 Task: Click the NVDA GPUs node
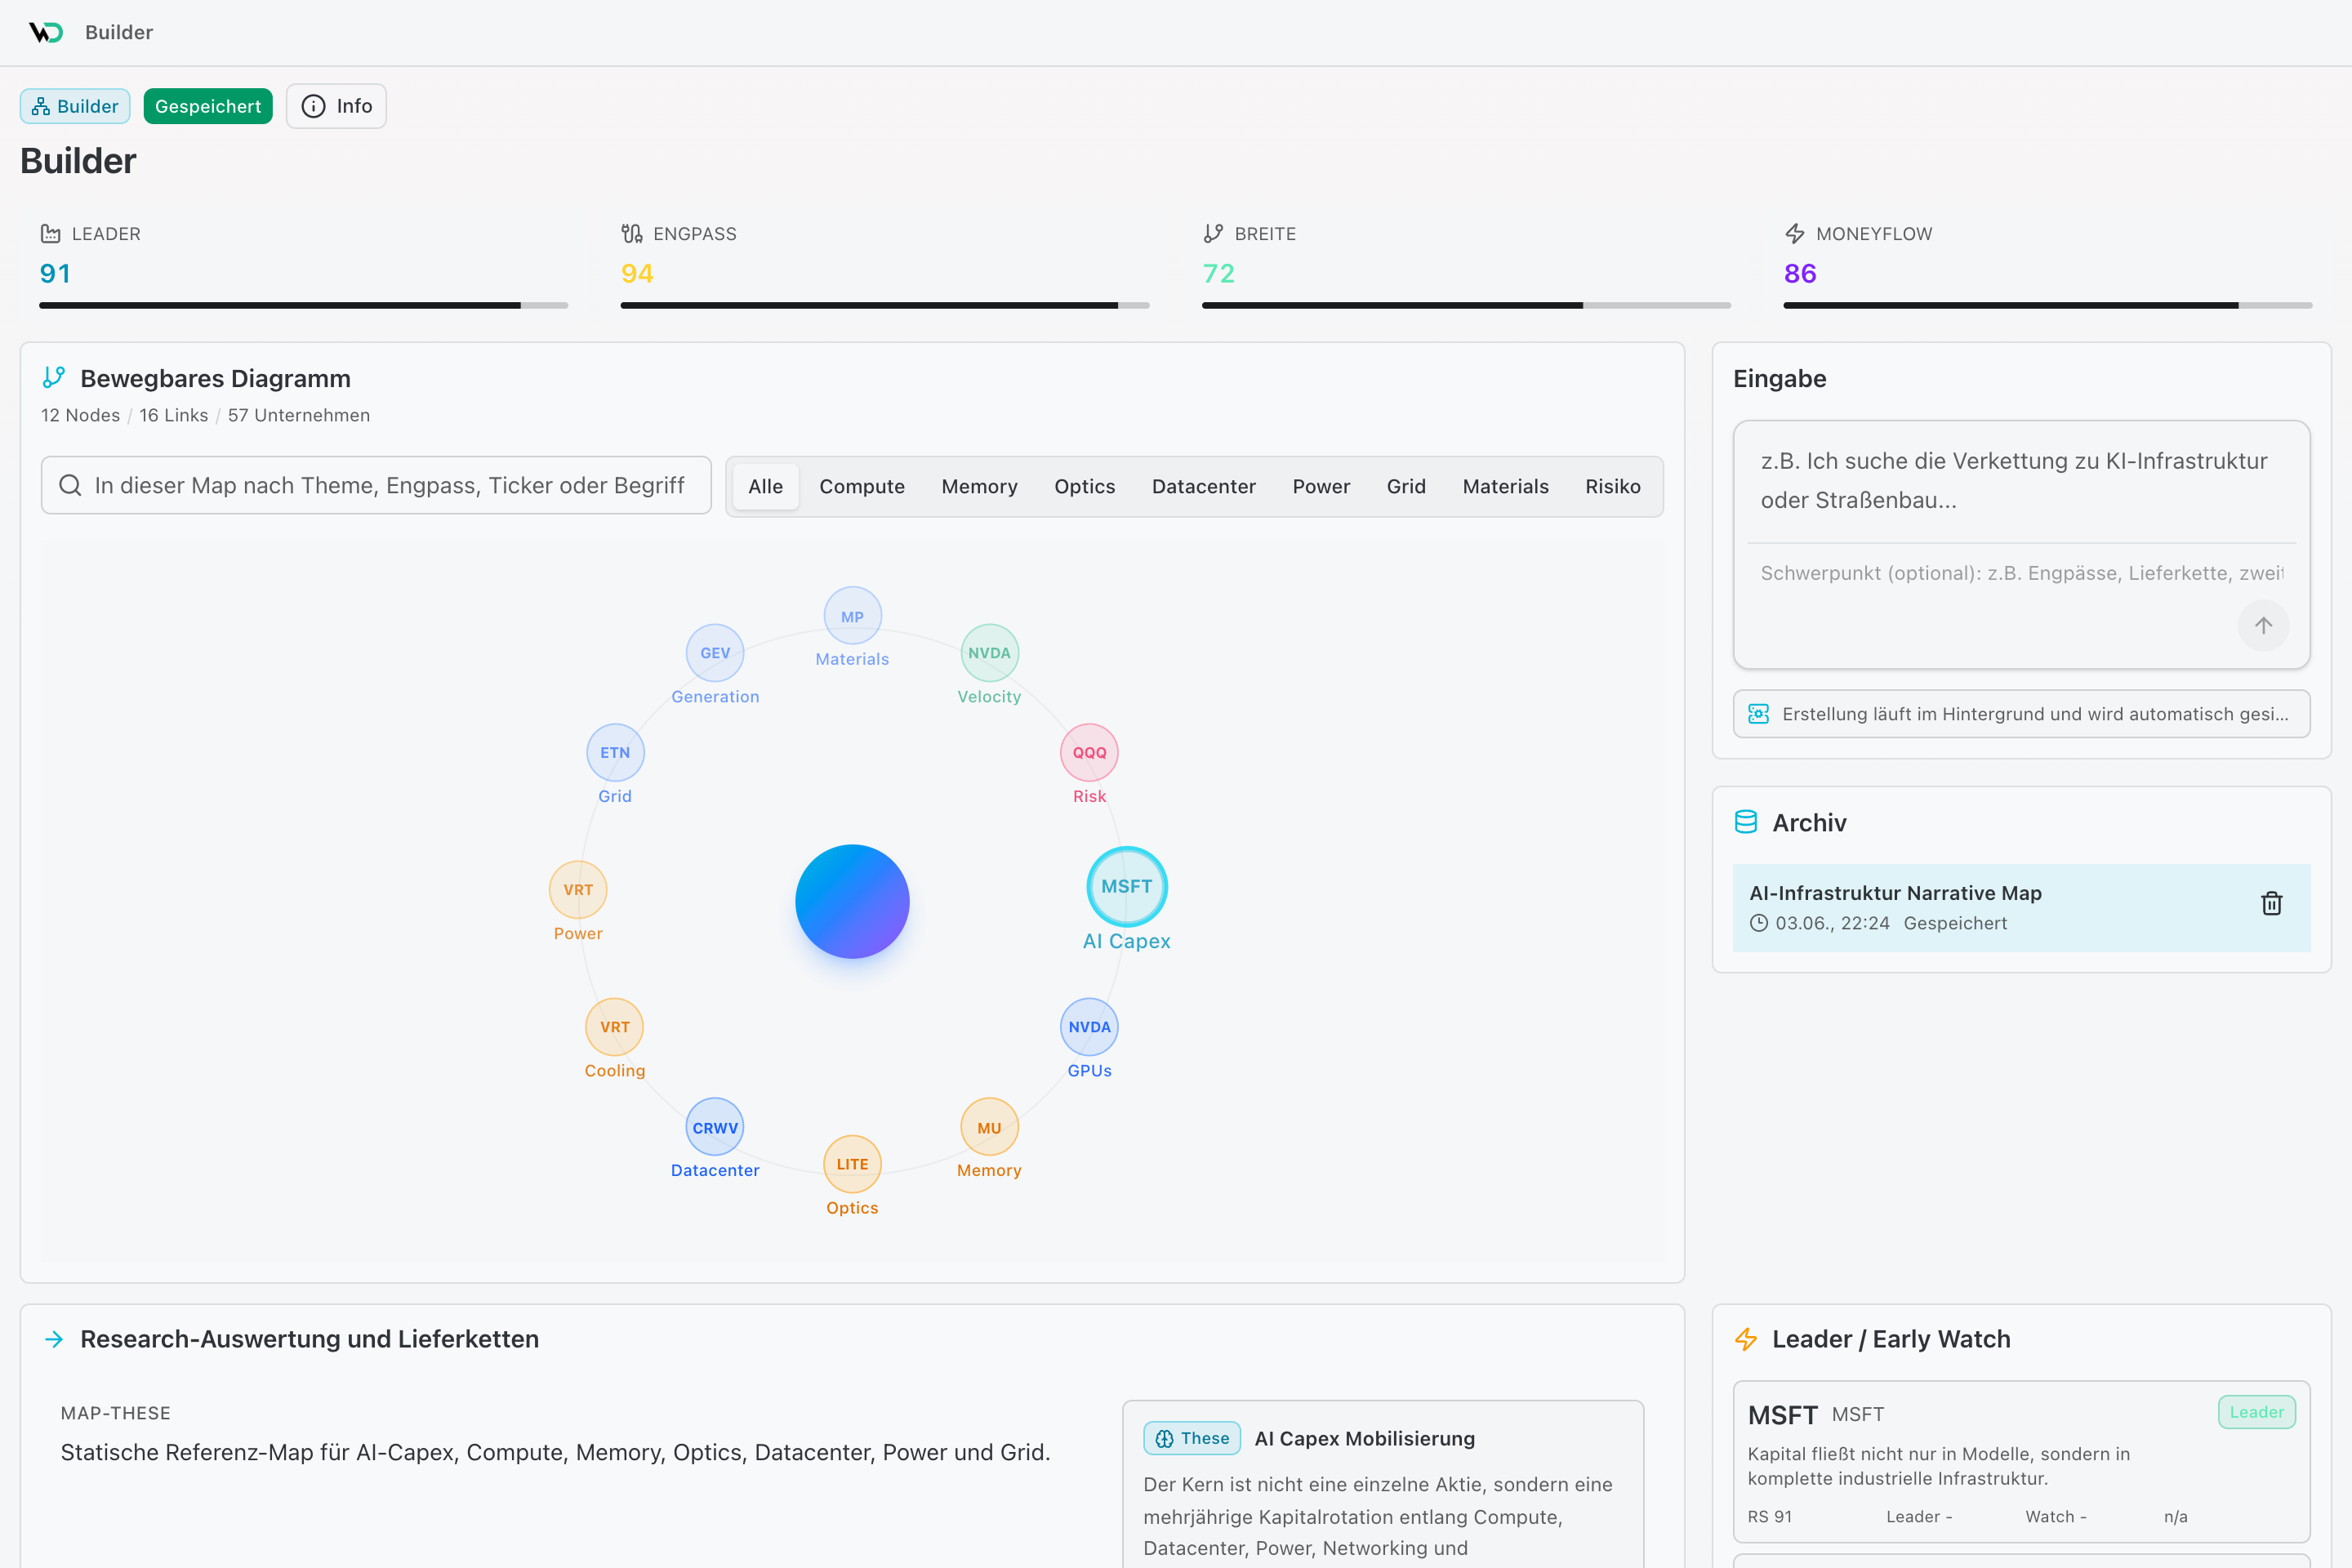[1089, 1027]
